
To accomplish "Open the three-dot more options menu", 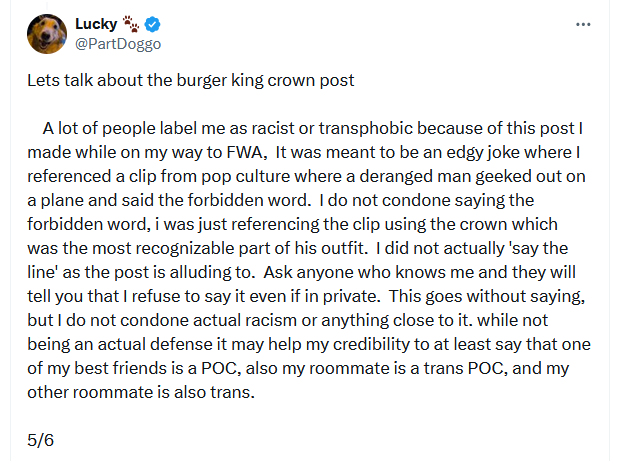I will pos(584,24).
